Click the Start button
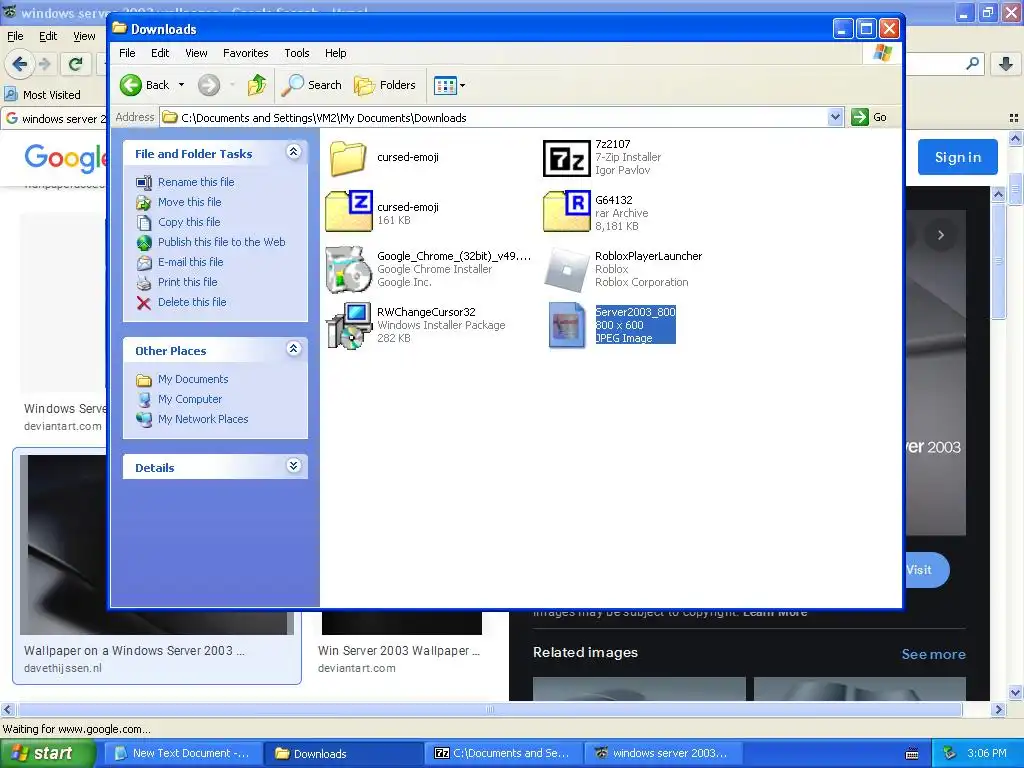Viewport: 1024px width, 768px height. pos(47,754)
